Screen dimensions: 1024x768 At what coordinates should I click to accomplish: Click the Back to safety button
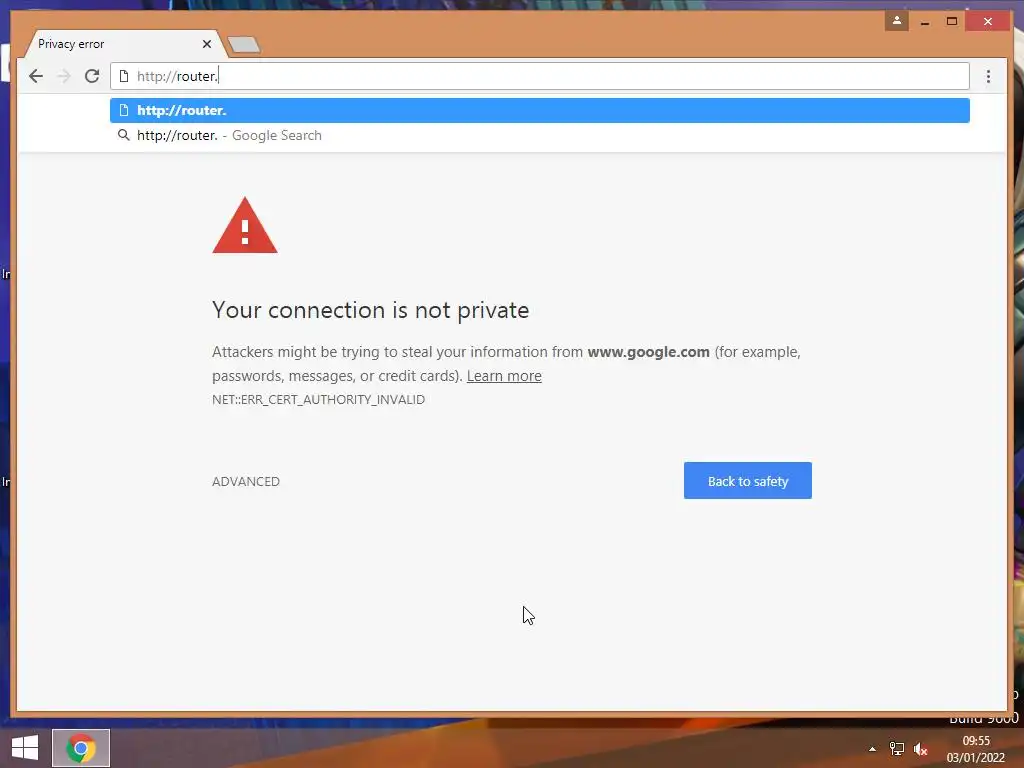748,481
